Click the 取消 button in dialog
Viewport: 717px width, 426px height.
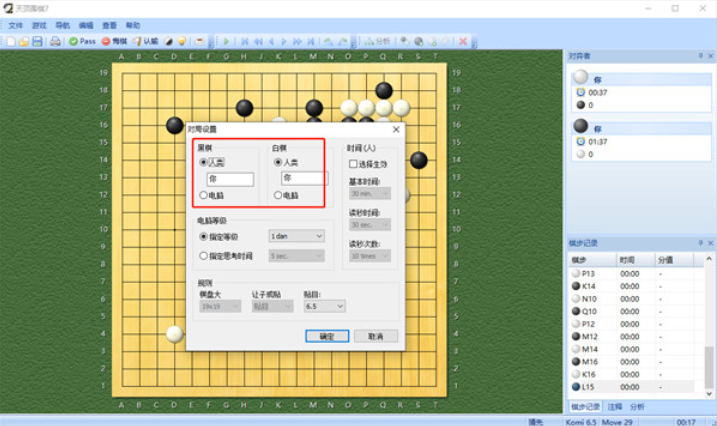point(375,336)
